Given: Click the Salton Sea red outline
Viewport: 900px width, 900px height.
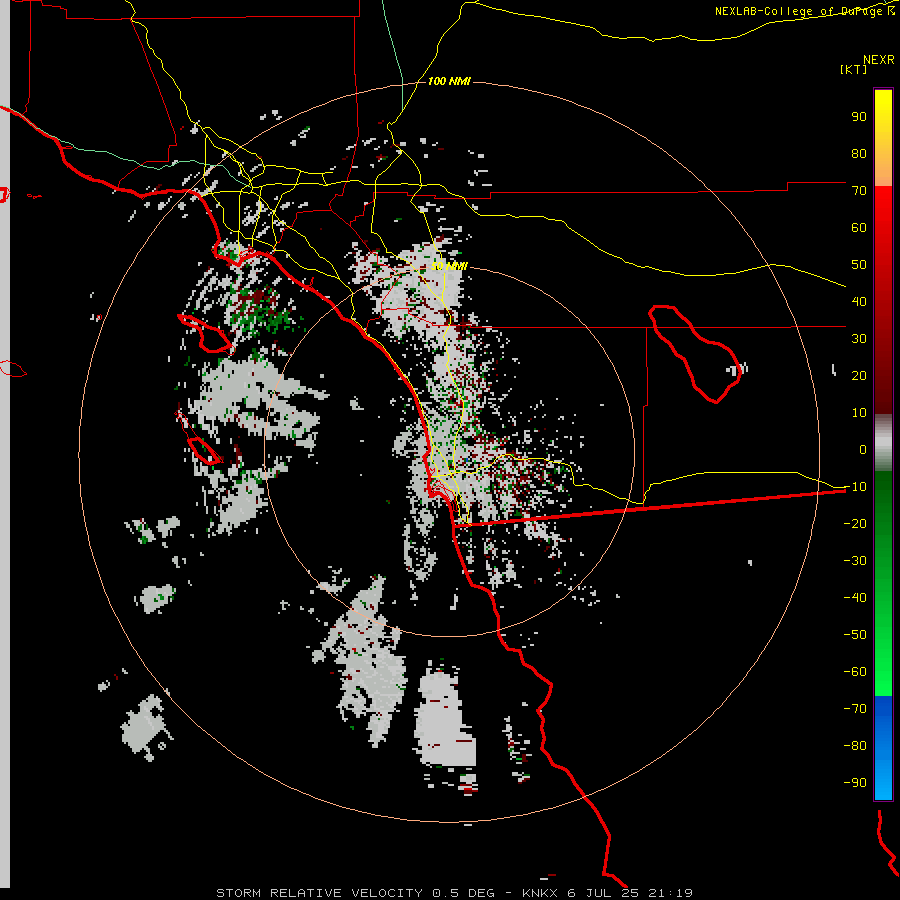Looking at the screenshot, I should (x=697, y=354).
